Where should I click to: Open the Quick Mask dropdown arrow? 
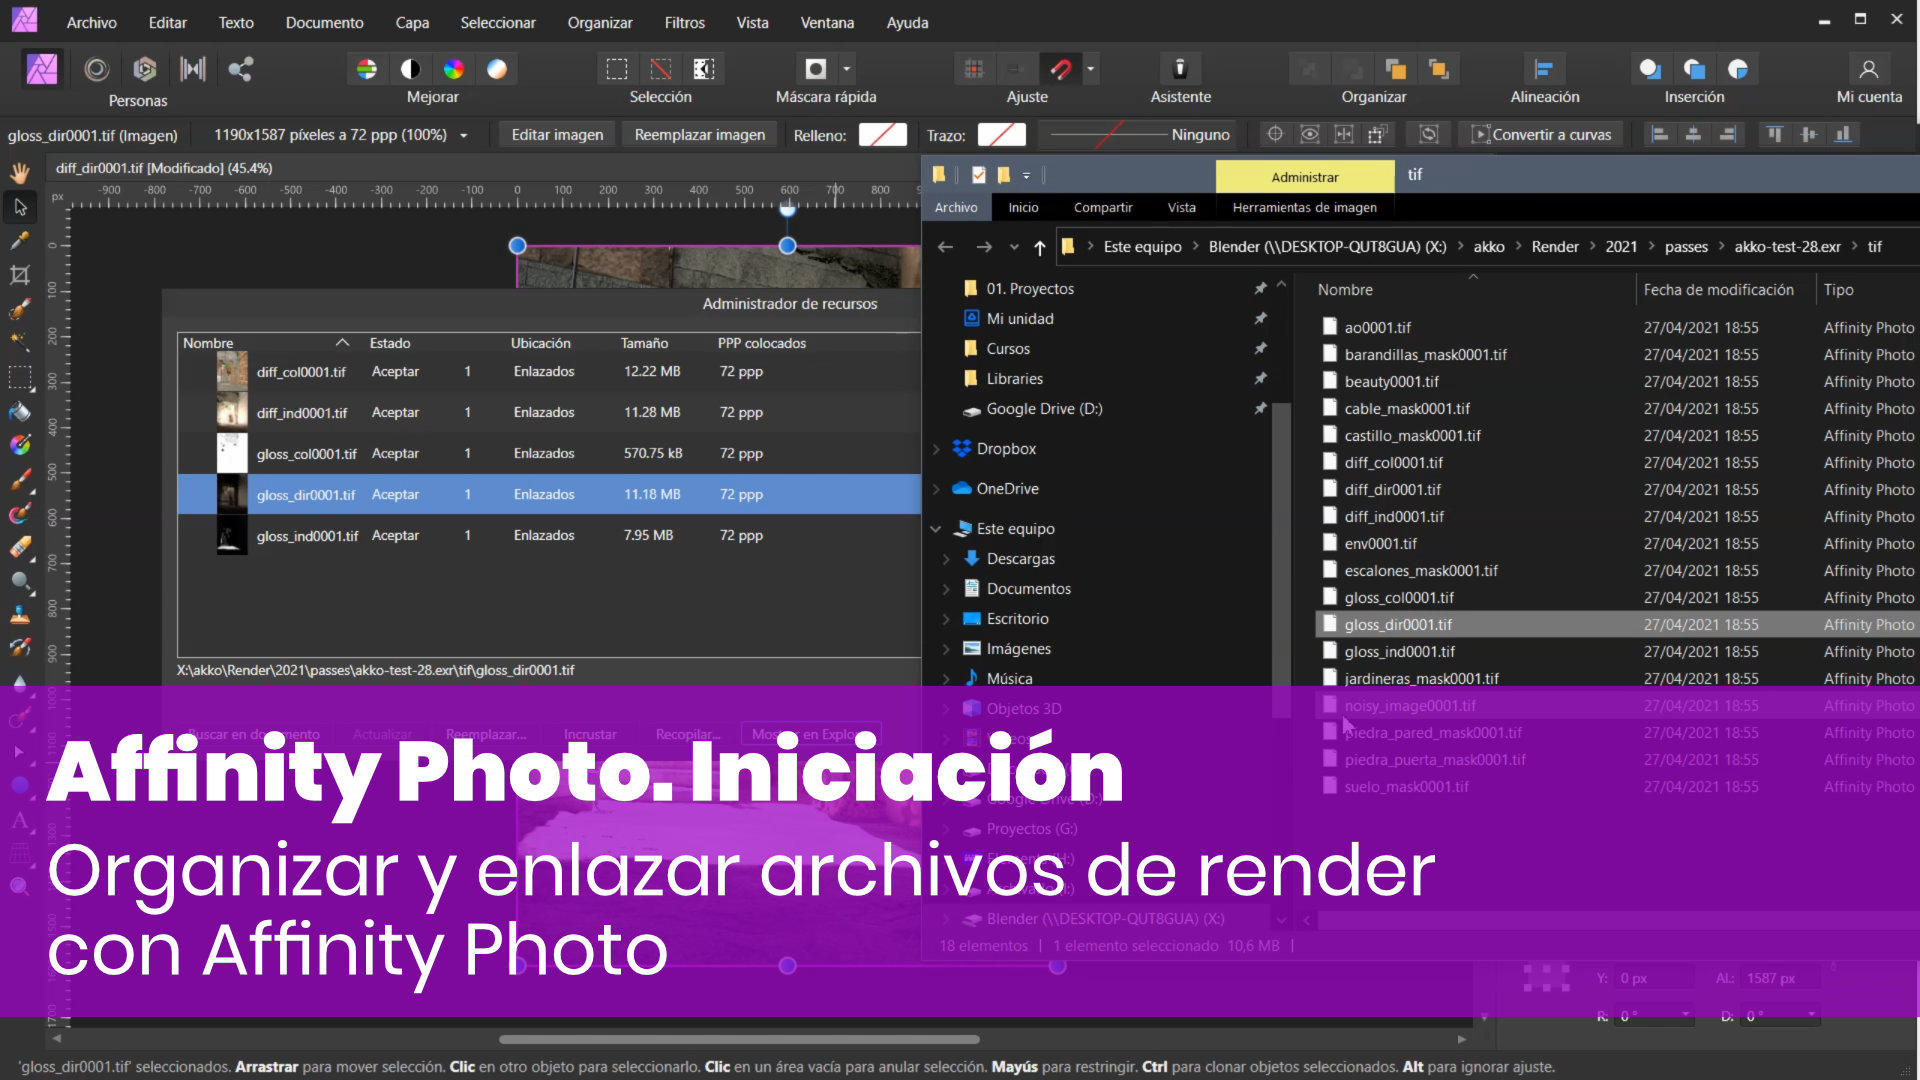(x=847, y=69)
